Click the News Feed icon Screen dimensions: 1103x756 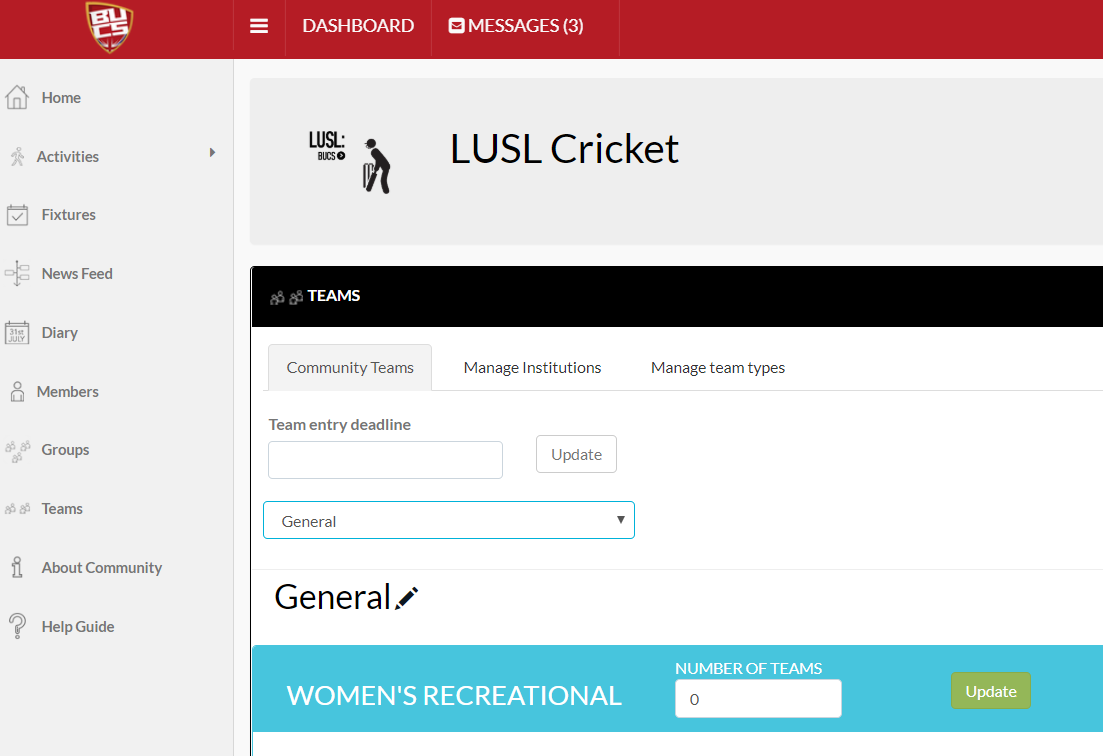tap(17, 273)
